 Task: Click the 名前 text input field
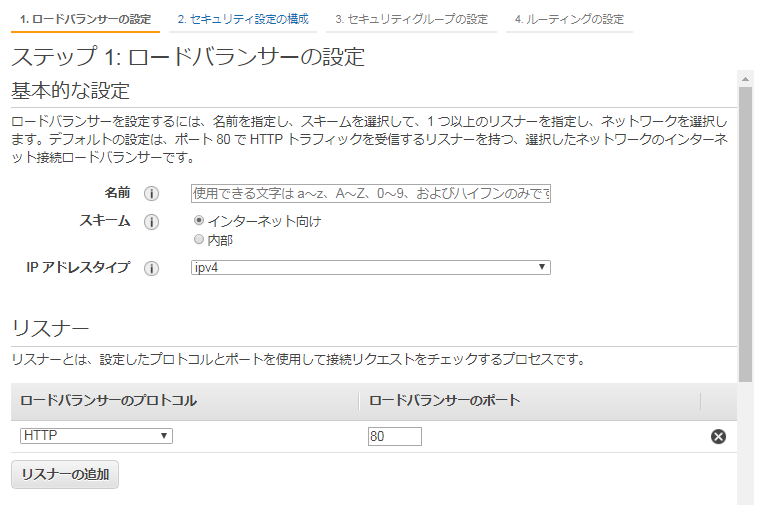[370, 194]
